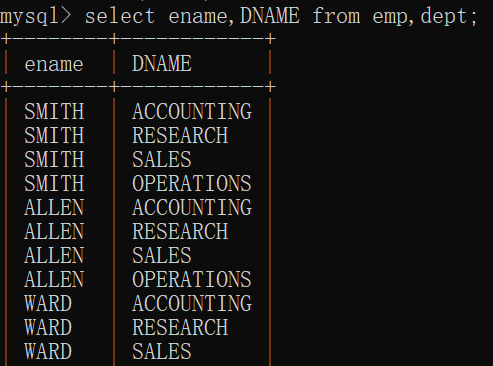Click the DNAME column header
The height and width of the screenshot is (366, 493).
(162, 63)
